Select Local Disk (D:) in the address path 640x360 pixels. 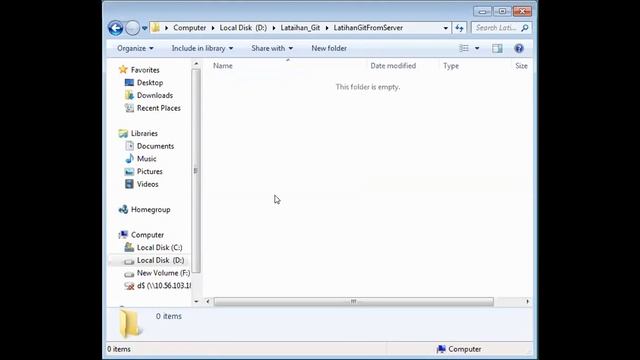coord(243,28)
